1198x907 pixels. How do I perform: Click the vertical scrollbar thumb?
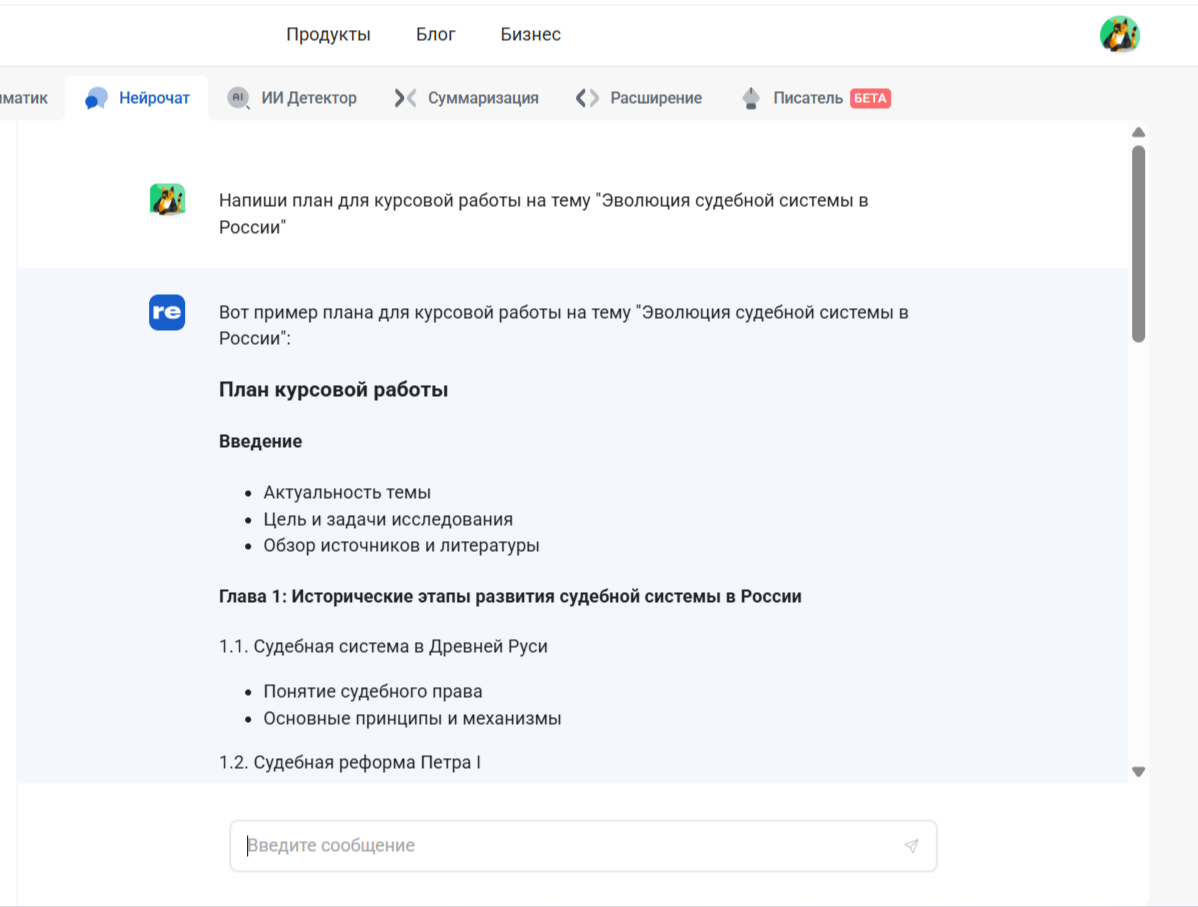(1138, 244)
